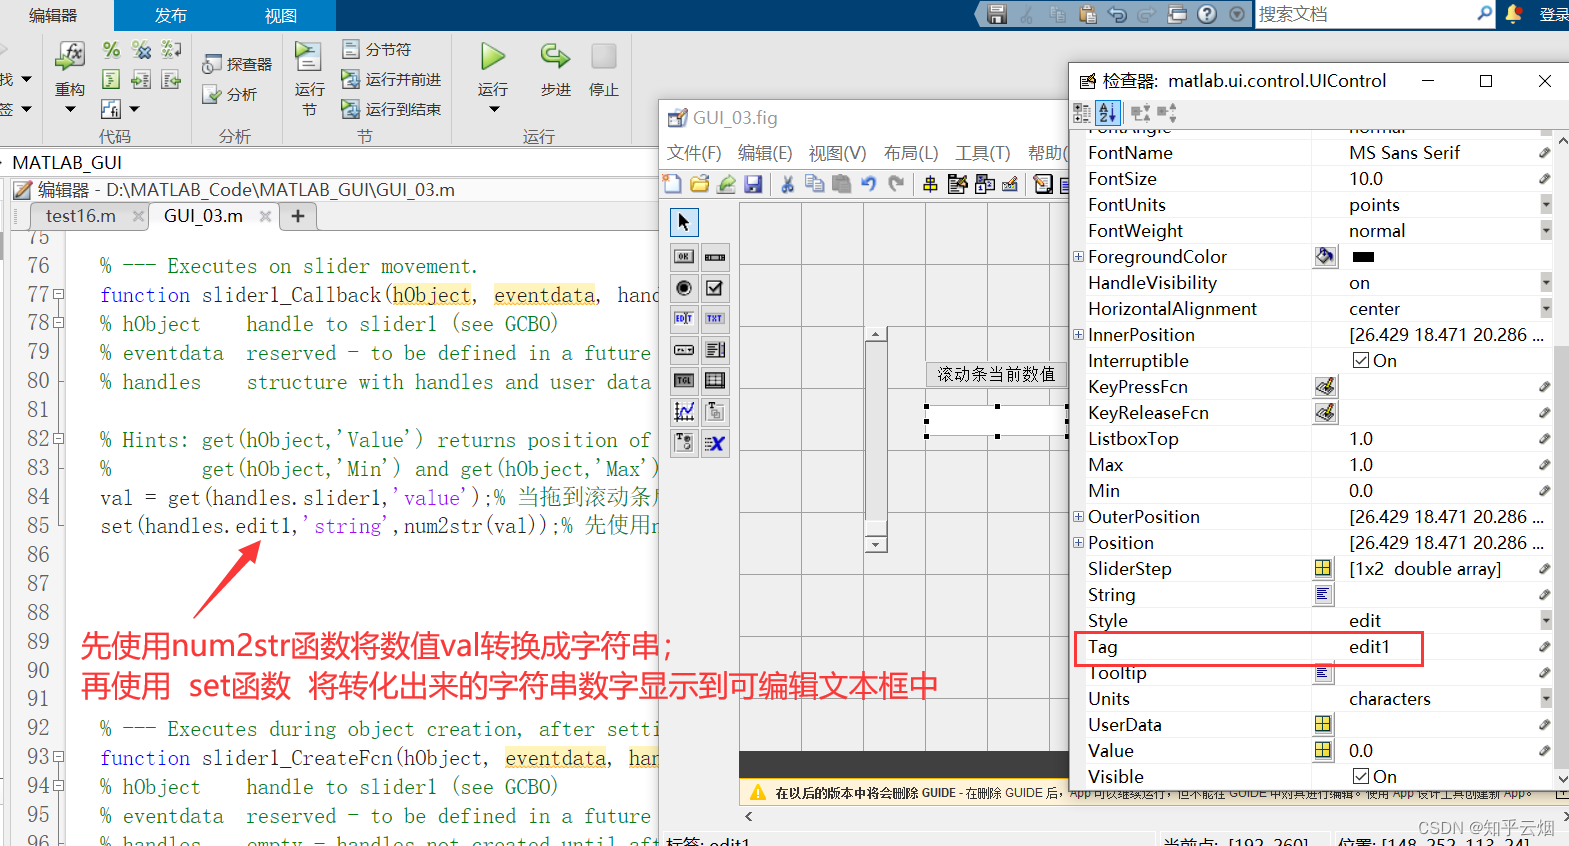
Task: Collapse code fold at line 77
Action: coord(58,294)
